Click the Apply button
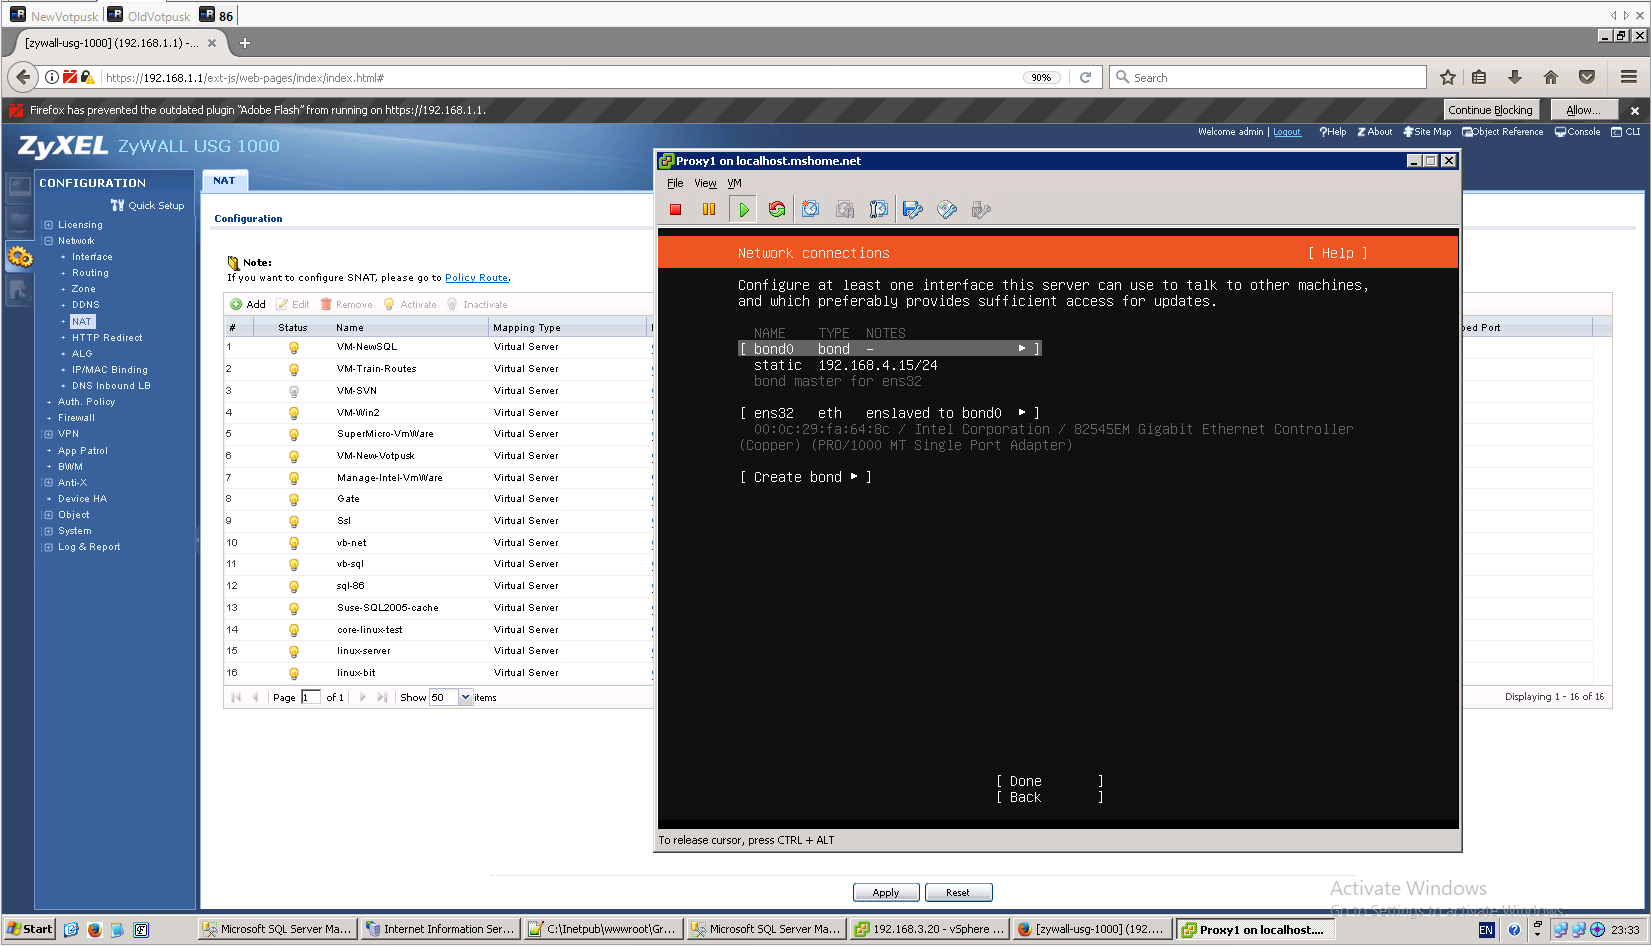The image size is (1651, 946). click(x=886, y=892)
